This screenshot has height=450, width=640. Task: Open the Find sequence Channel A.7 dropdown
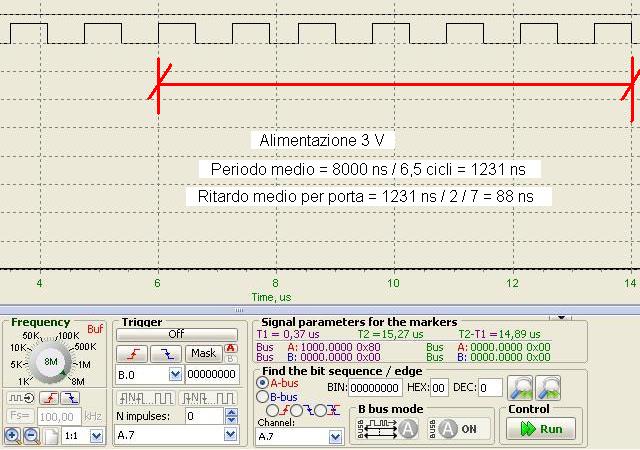point(336,436)
